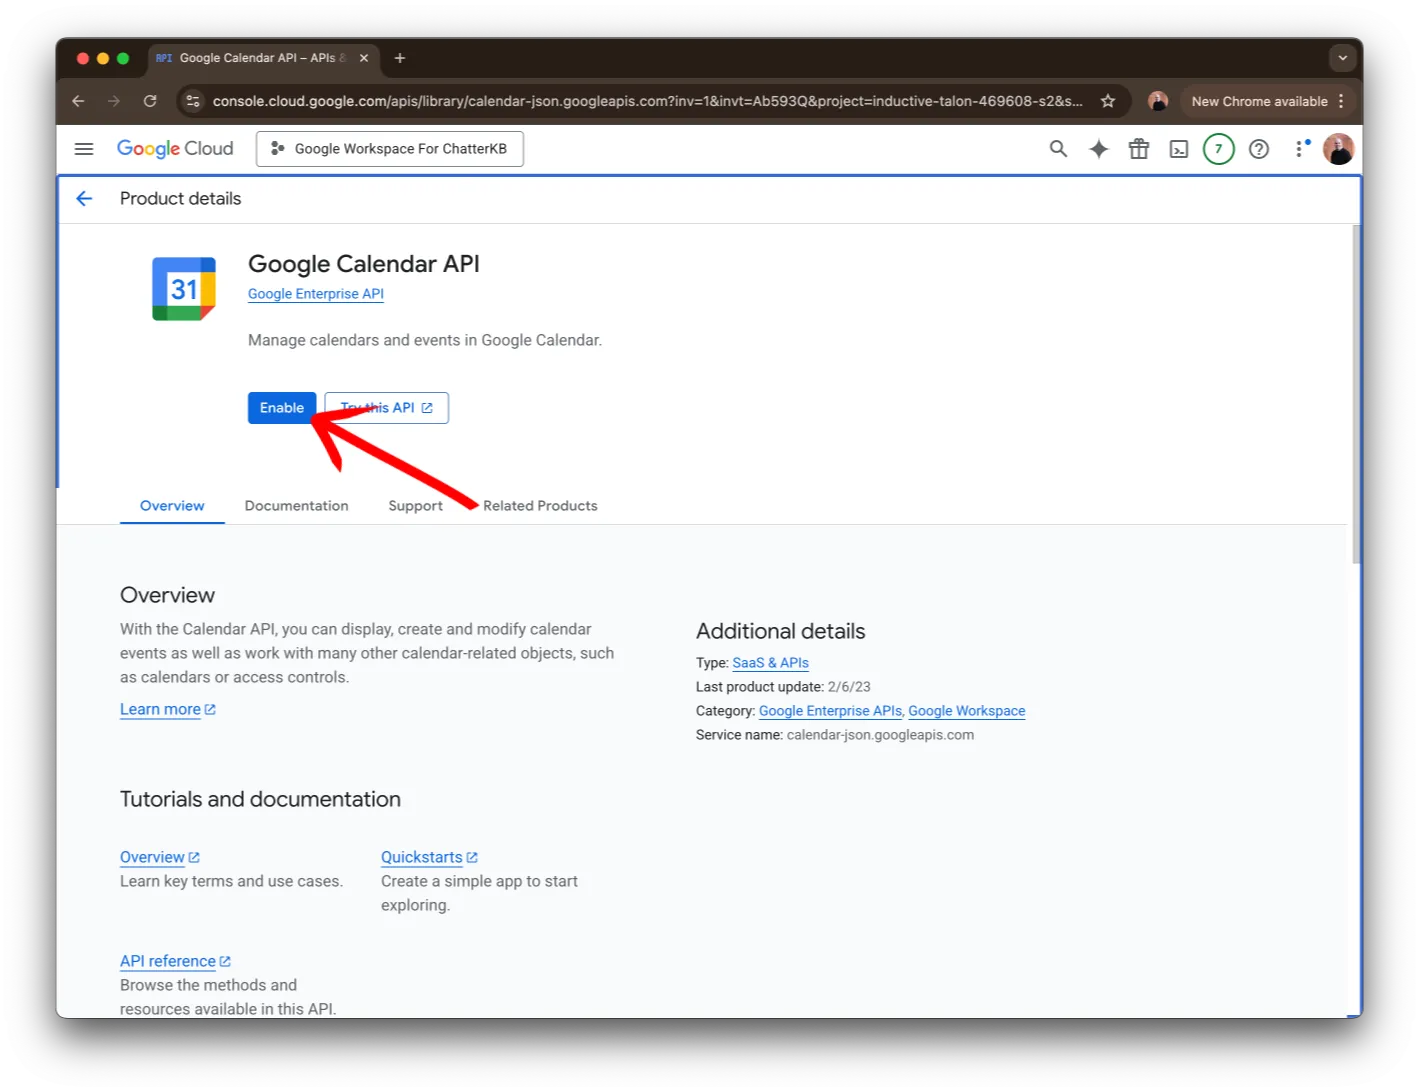Open the Quickstarts link

click(429, 857)
